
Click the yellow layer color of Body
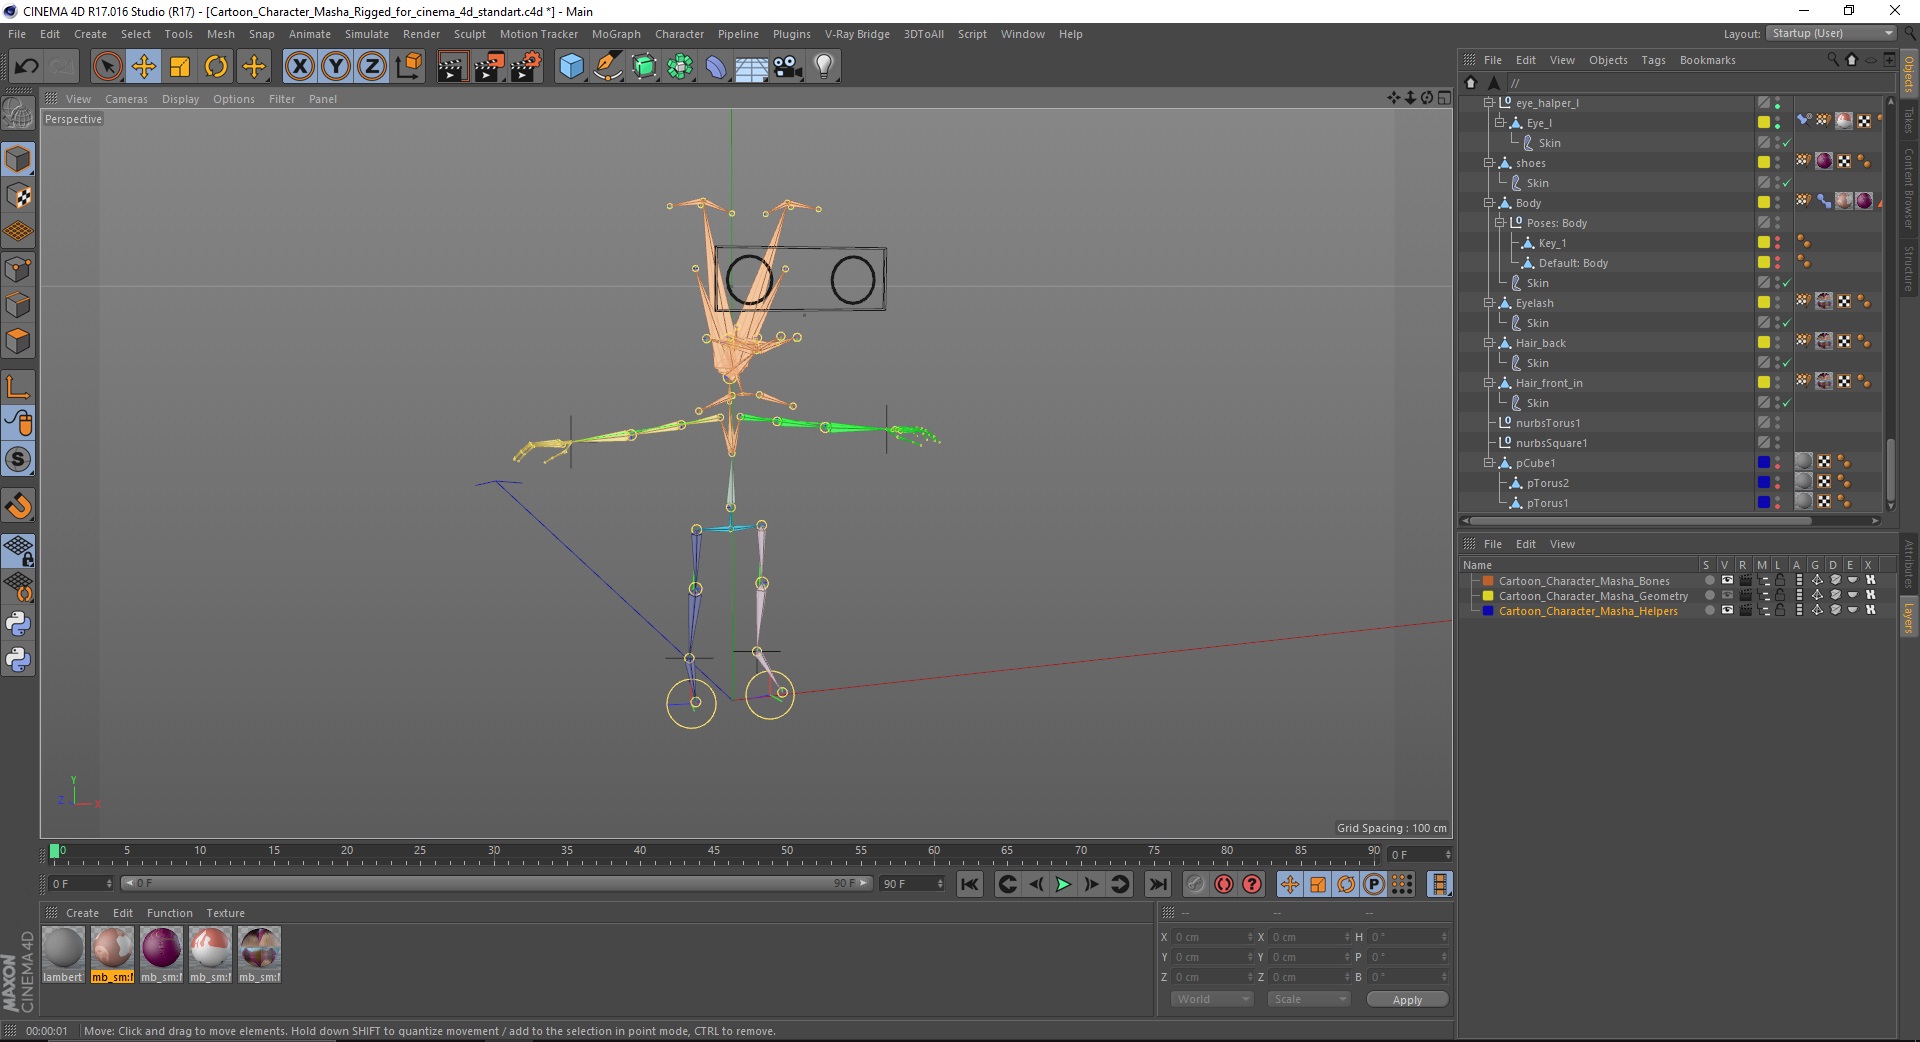1764,202
